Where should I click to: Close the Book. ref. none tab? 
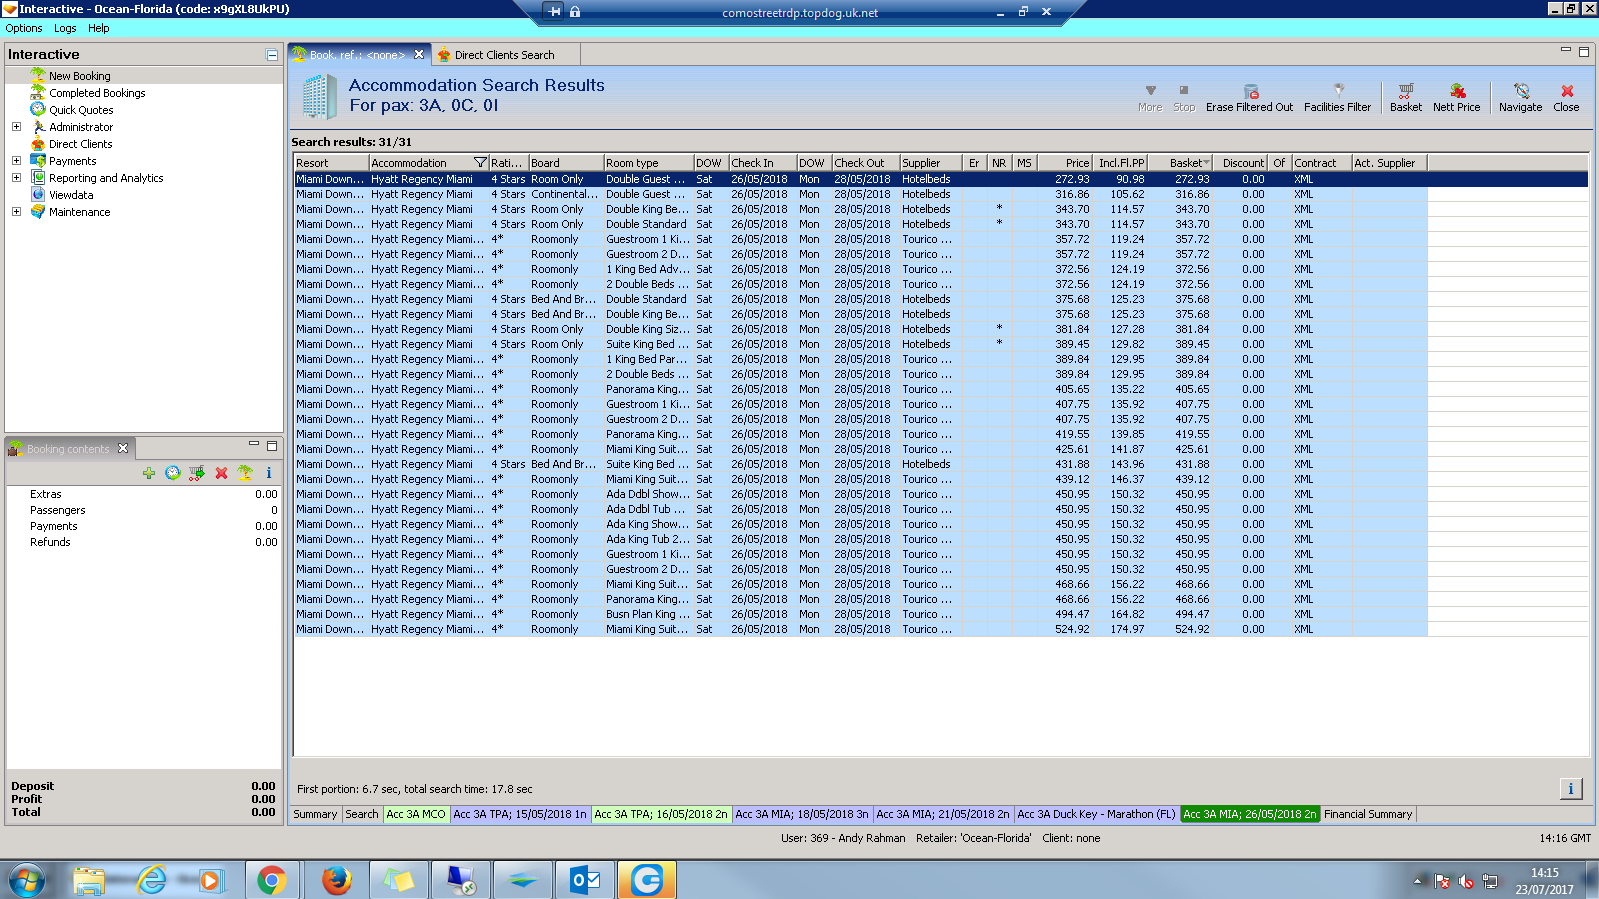(419, 55)
